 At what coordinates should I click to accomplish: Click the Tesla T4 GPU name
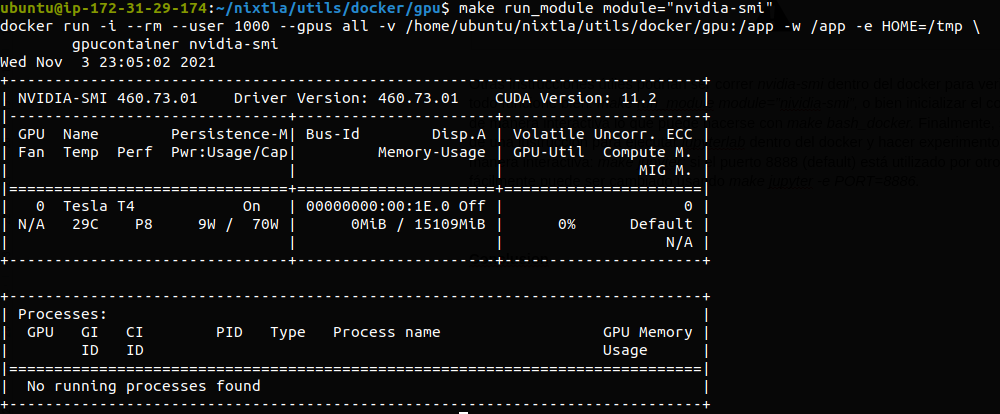(99, 206)
